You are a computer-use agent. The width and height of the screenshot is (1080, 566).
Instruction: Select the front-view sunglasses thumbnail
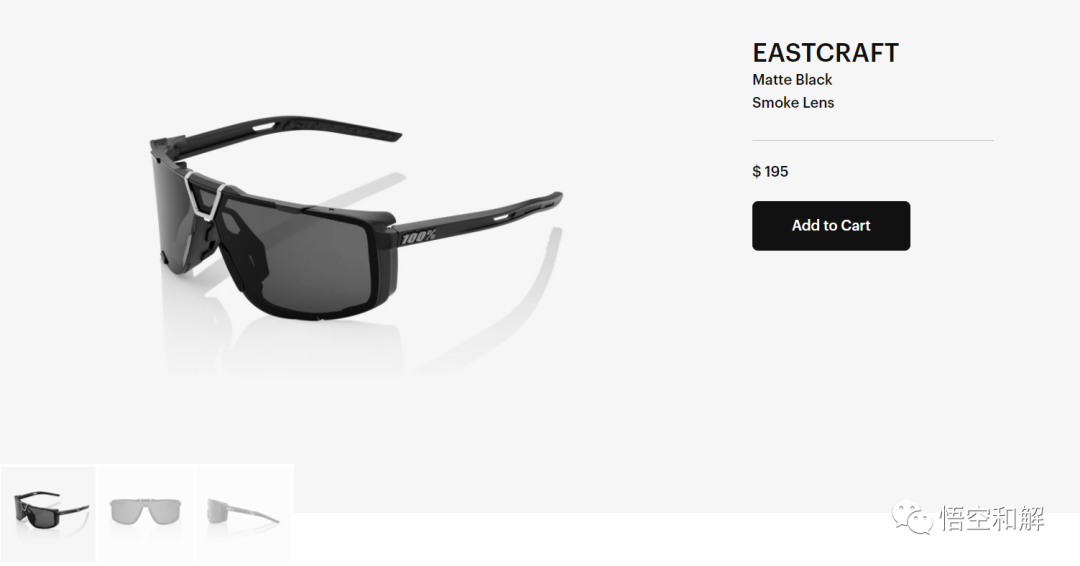(x=146, y=514)
